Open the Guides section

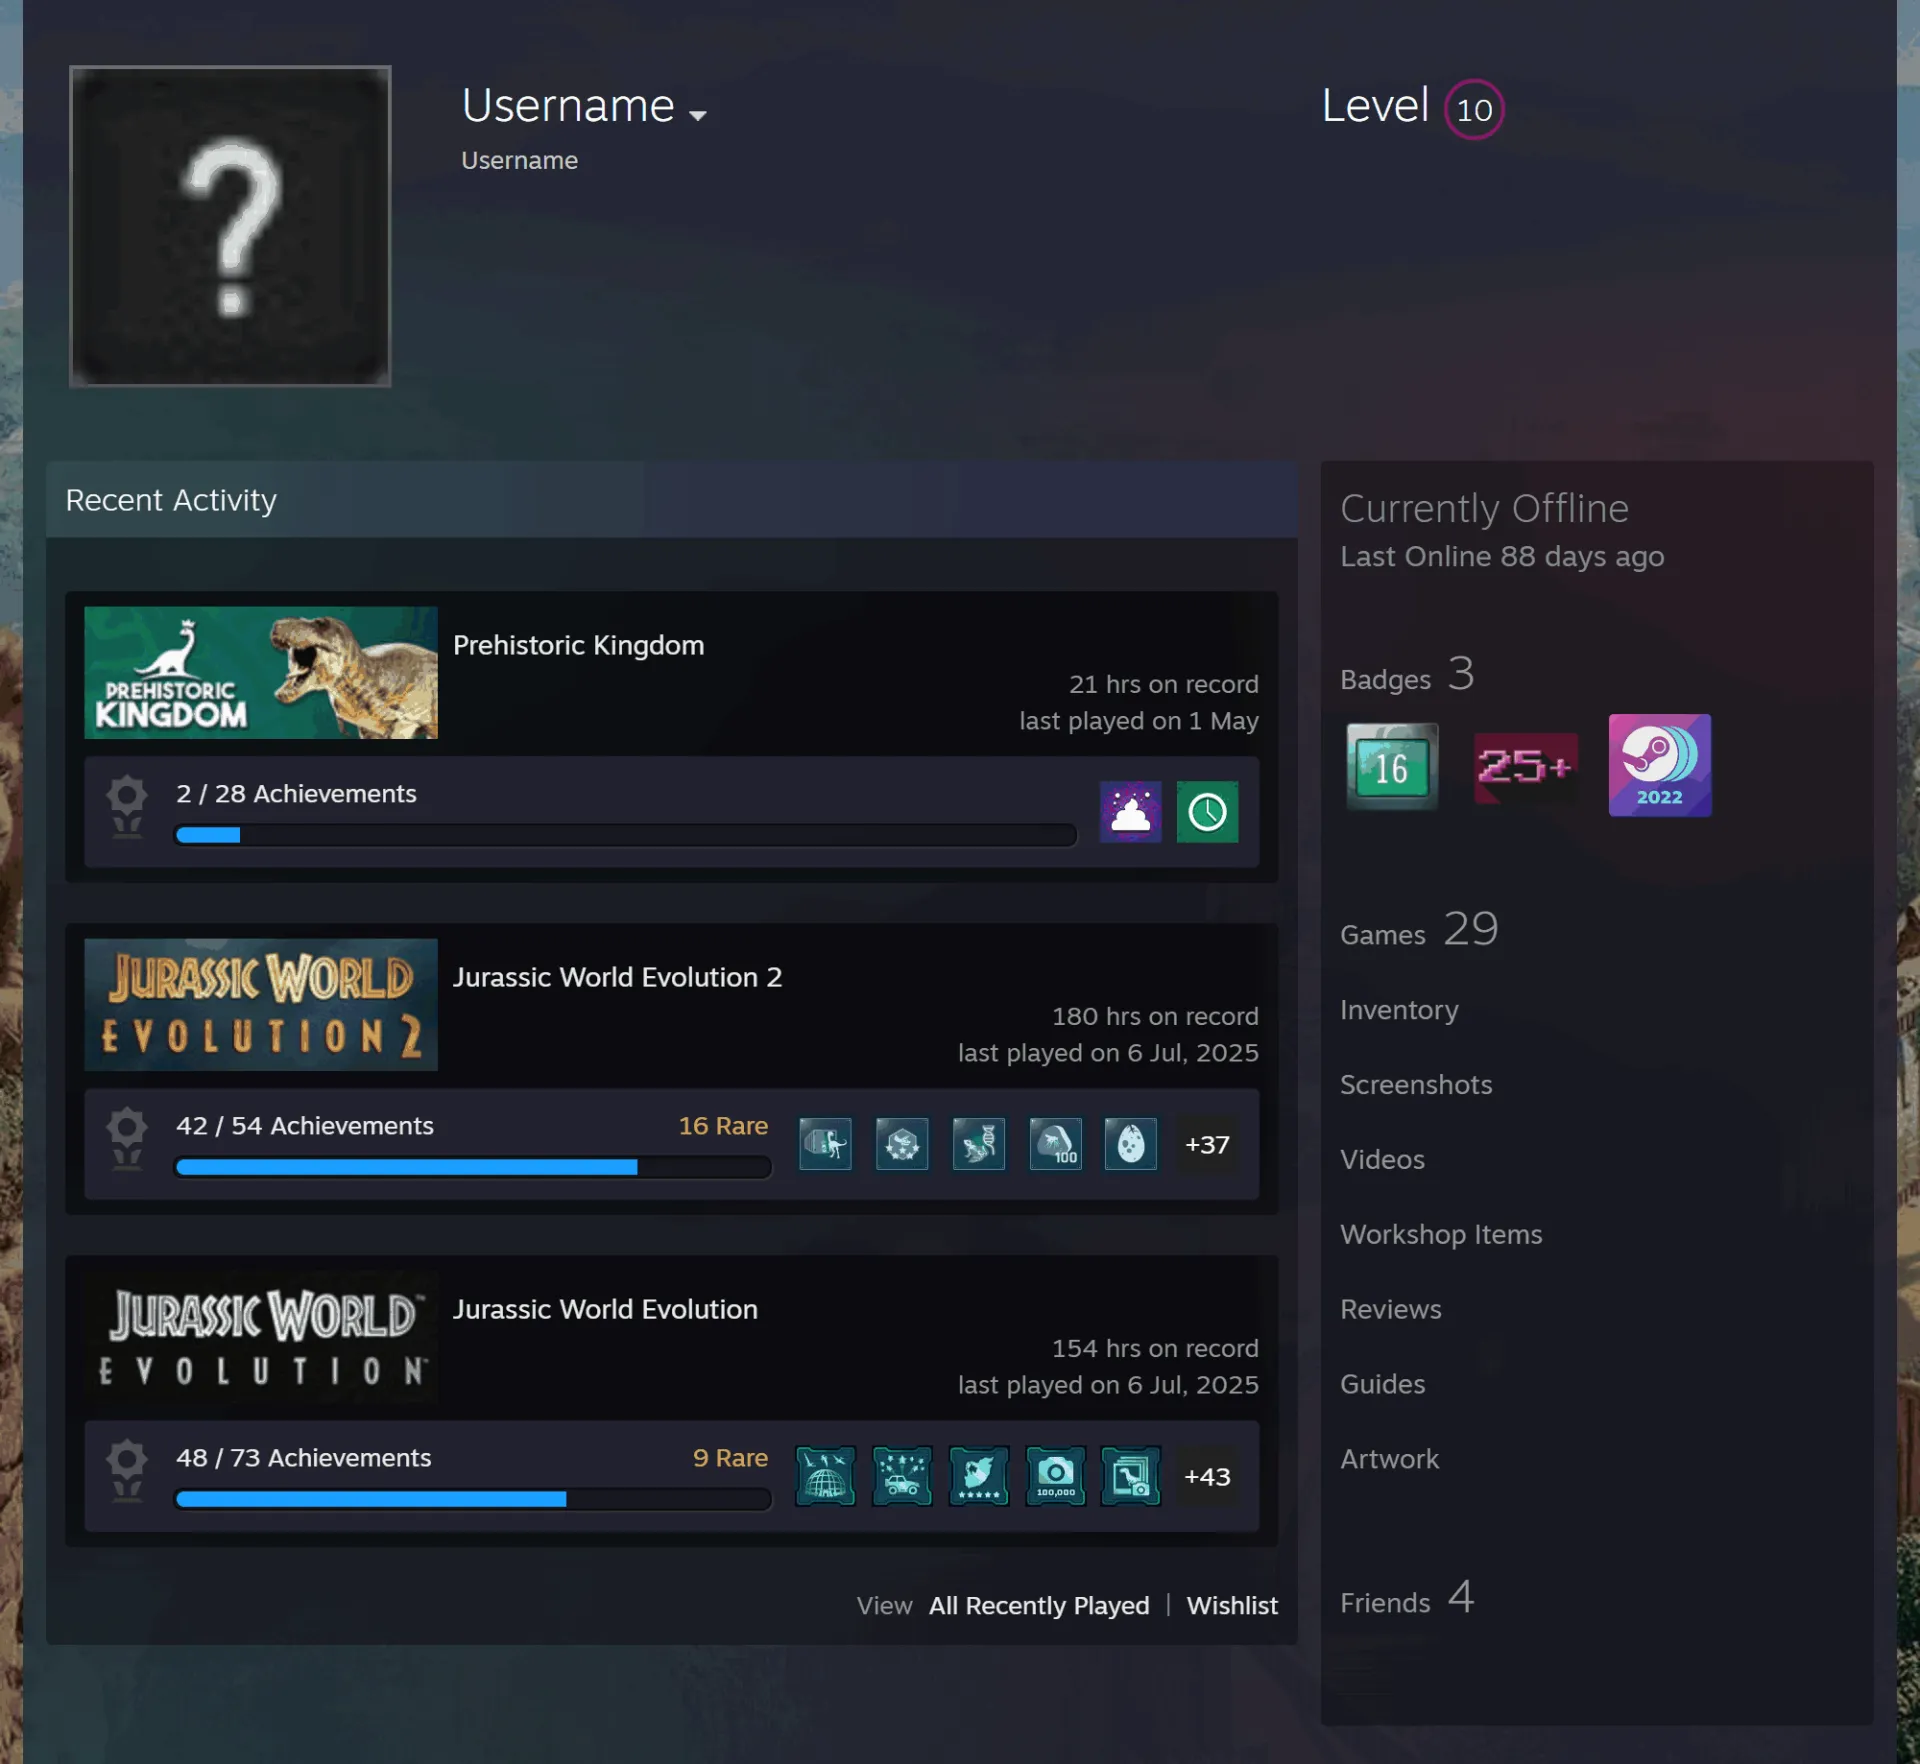(x=1382, y=1385)
